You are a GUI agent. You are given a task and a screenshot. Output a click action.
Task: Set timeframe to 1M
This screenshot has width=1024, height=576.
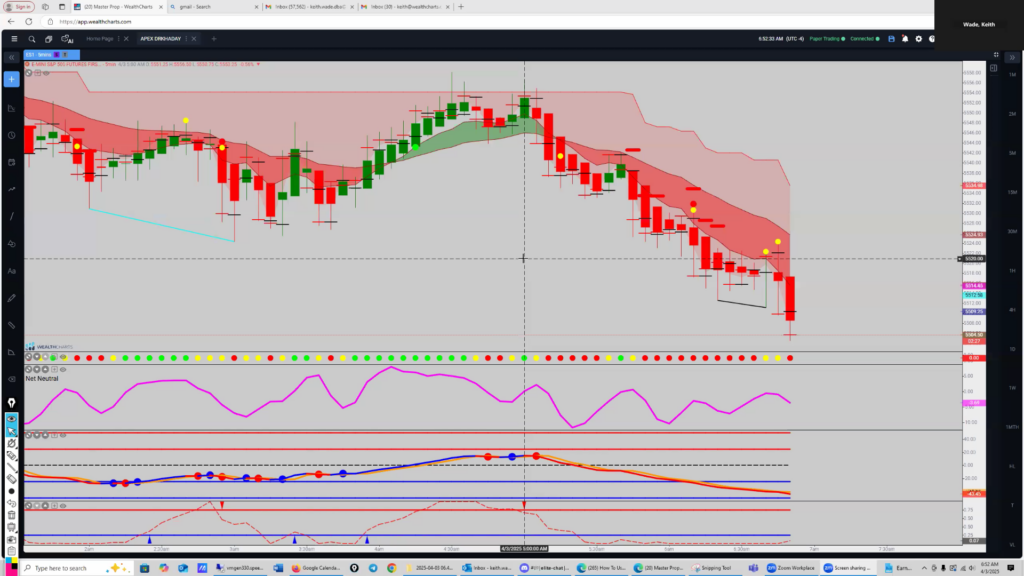(1012, 74)
